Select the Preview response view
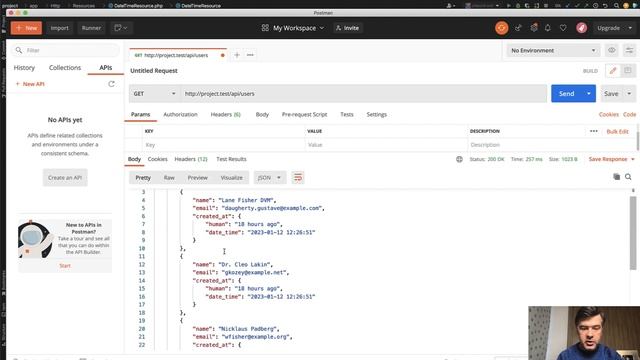Screen dimensions: 640x360 (198, 178)
